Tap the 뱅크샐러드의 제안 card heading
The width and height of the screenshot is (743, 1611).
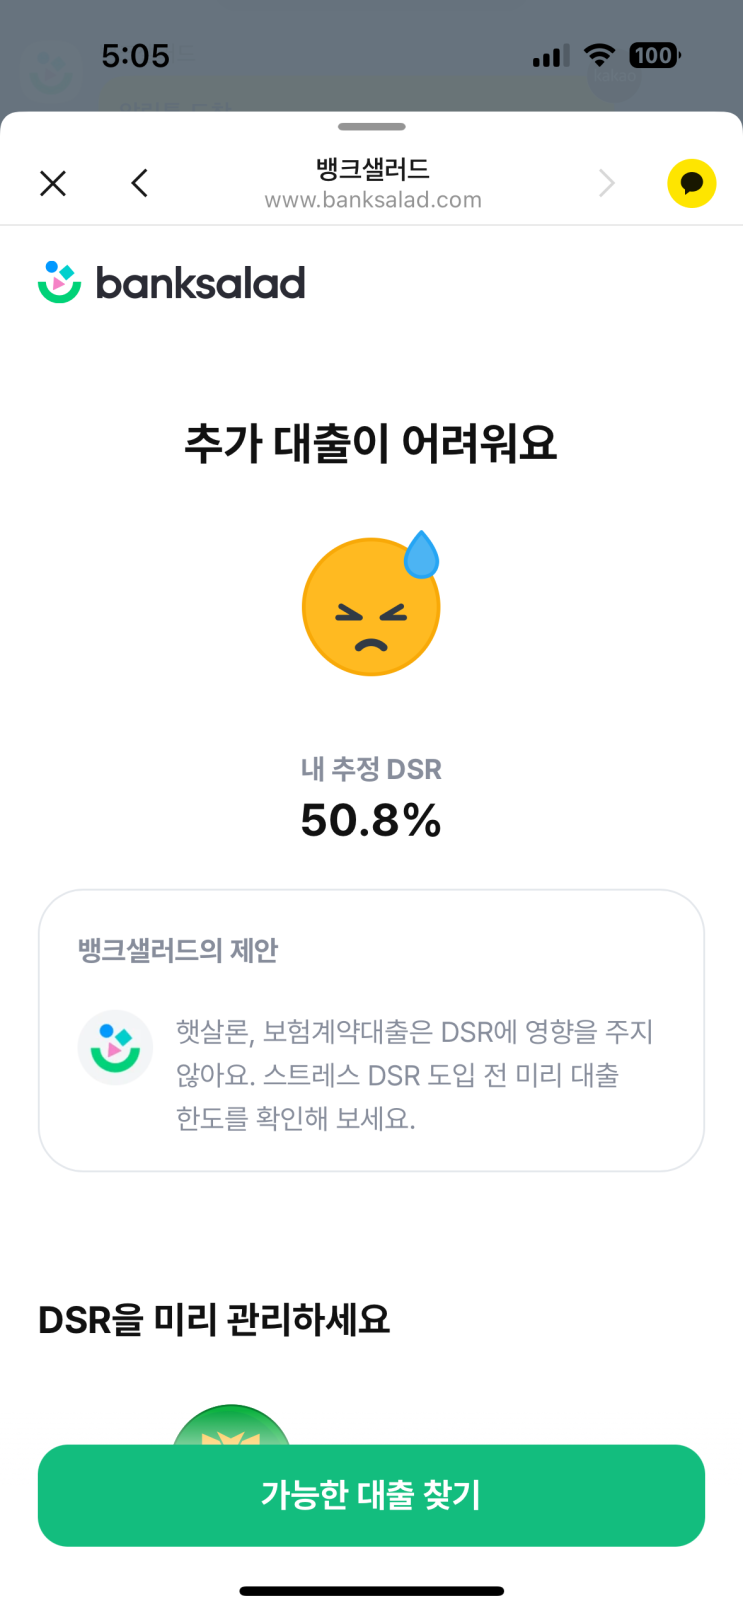(178, 950)
